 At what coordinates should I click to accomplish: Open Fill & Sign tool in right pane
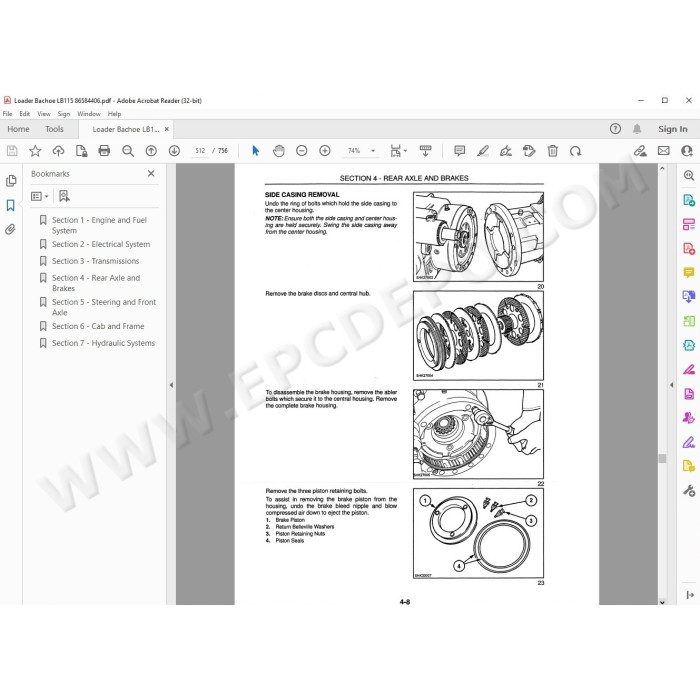tap(689, 442)
